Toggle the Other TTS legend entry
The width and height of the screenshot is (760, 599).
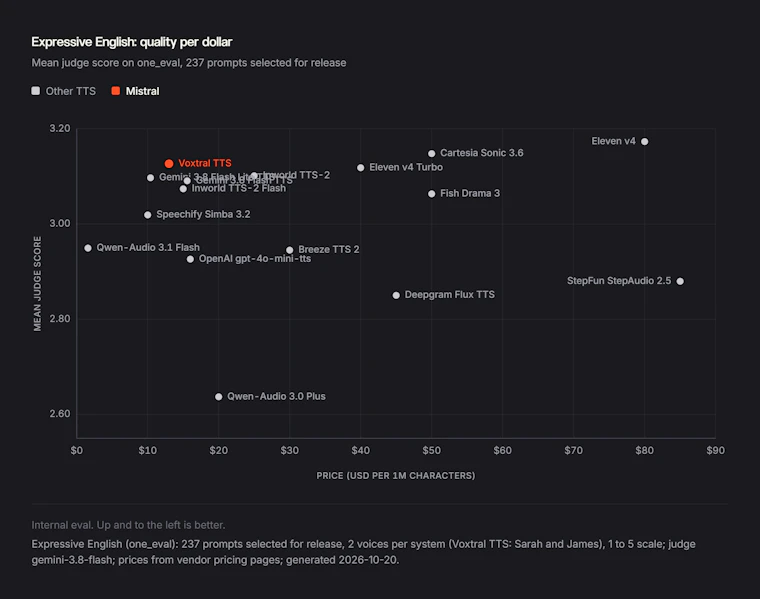pos(63,91)
